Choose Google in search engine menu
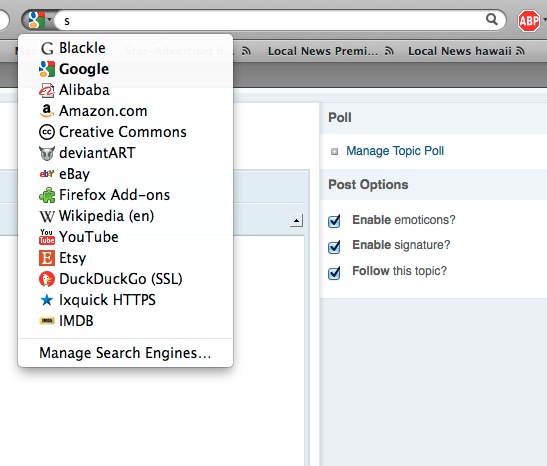The height and width of the screenshot is (466, 547). click(126, 69)
